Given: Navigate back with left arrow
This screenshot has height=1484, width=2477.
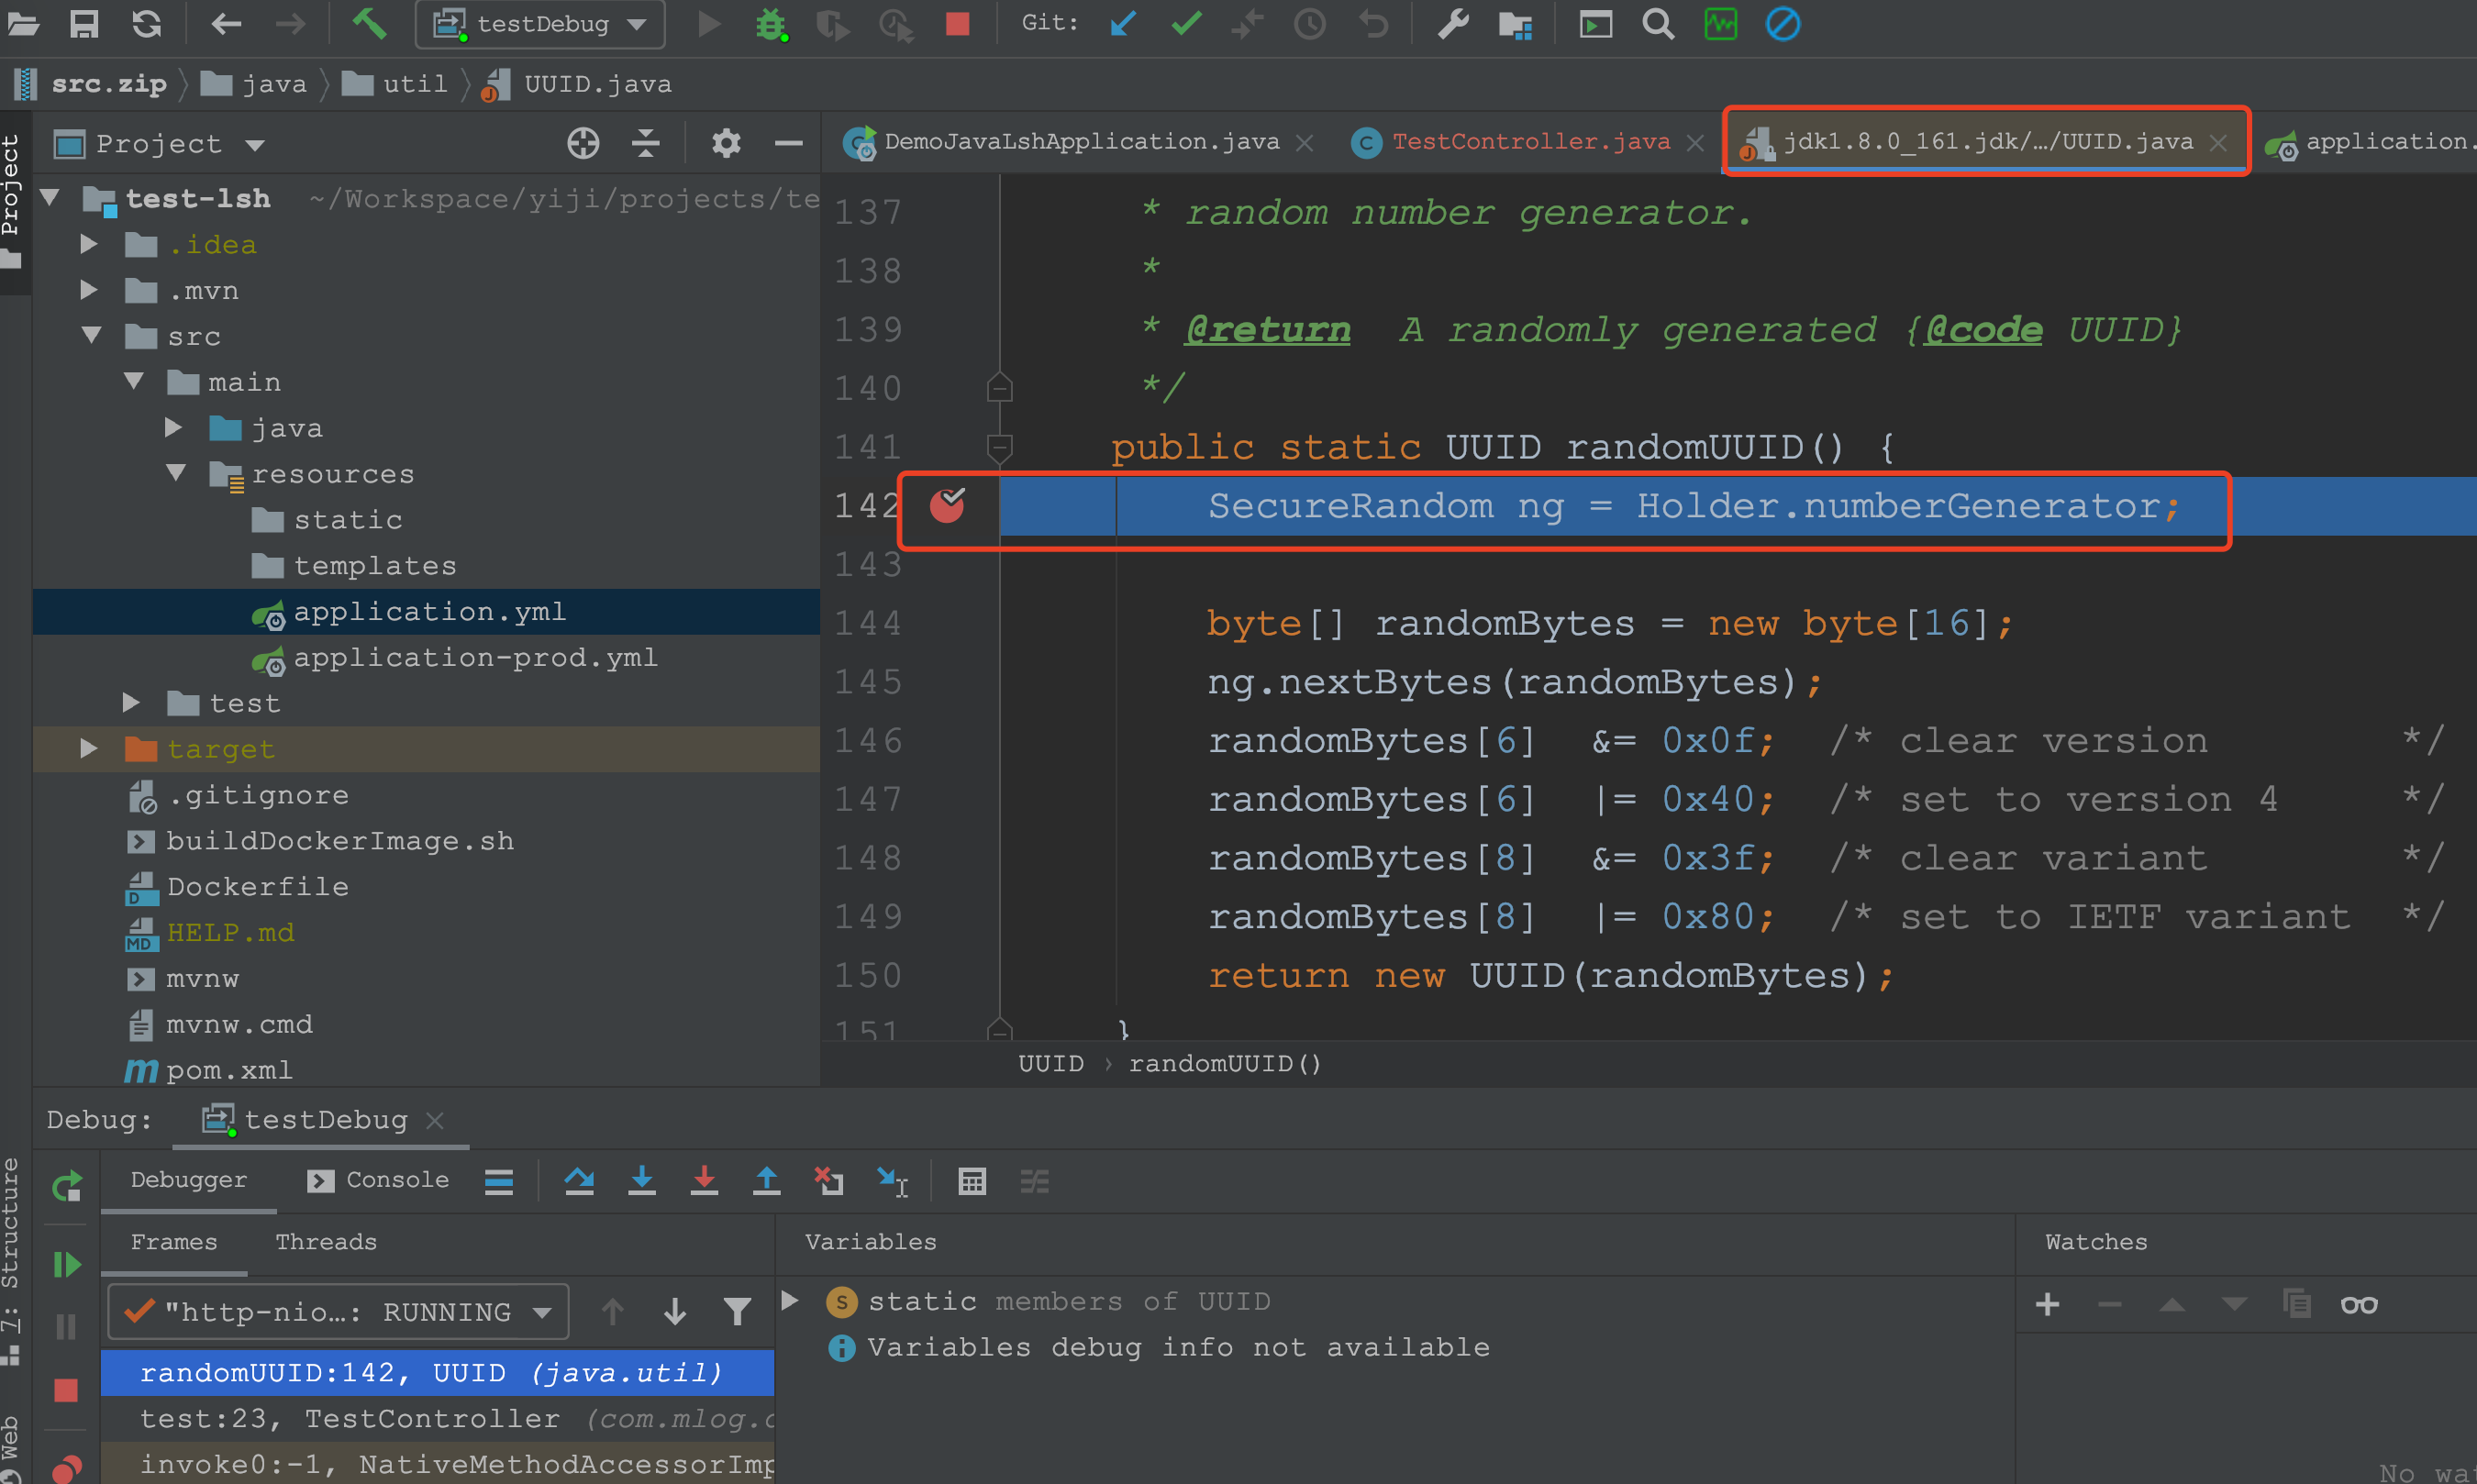Looking at the screenshot, I should point(227,23).
